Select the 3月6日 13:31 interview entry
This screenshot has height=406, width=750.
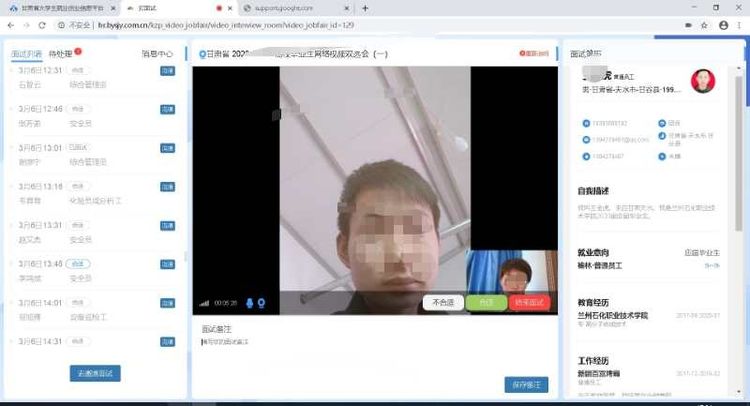95,232
